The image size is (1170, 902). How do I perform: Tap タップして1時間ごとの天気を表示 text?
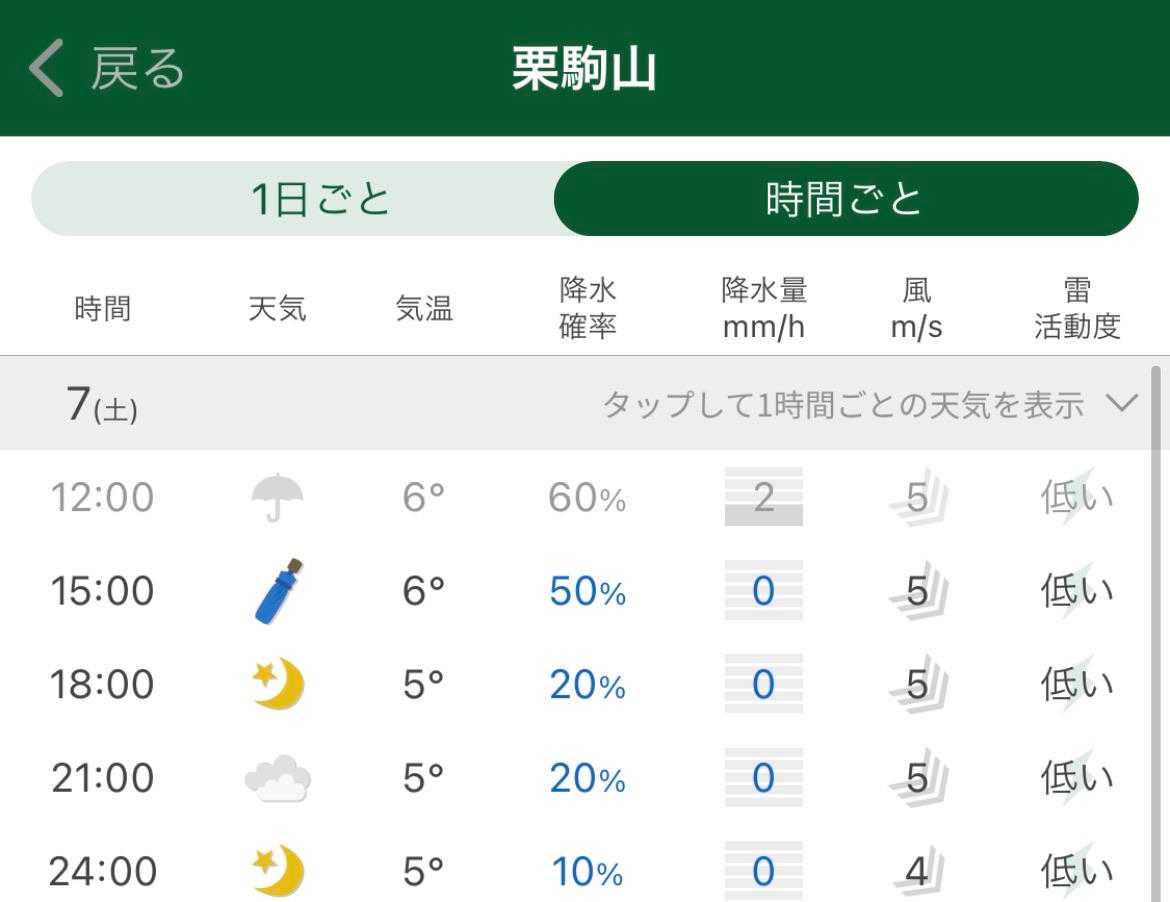click(x=842, y=405)
